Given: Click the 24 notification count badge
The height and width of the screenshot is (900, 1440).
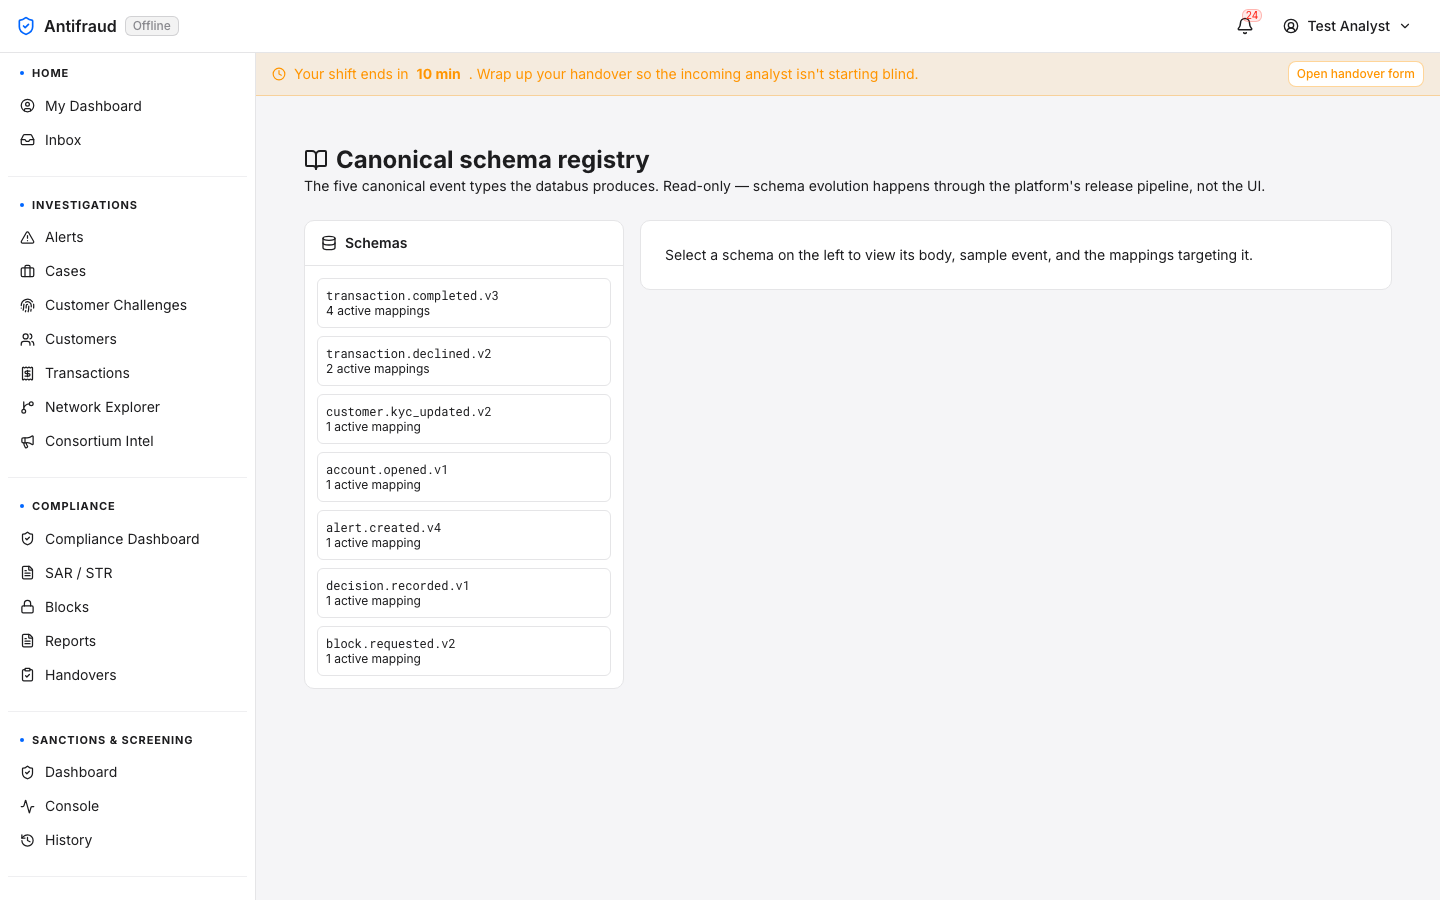Looking at the screenshot, I should 1252,16.
